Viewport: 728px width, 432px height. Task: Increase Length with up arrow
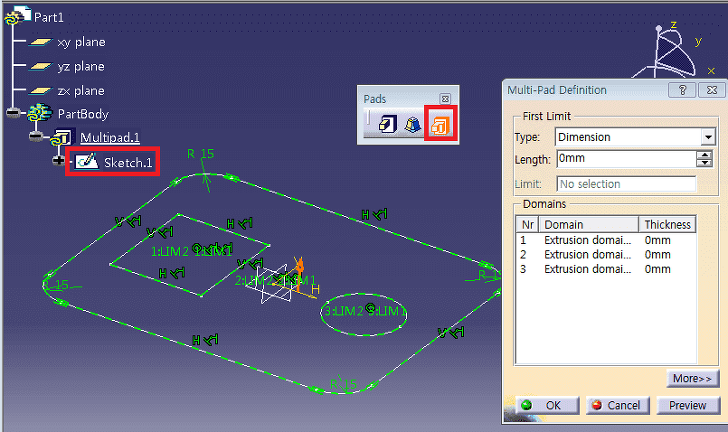click(705, 155)
